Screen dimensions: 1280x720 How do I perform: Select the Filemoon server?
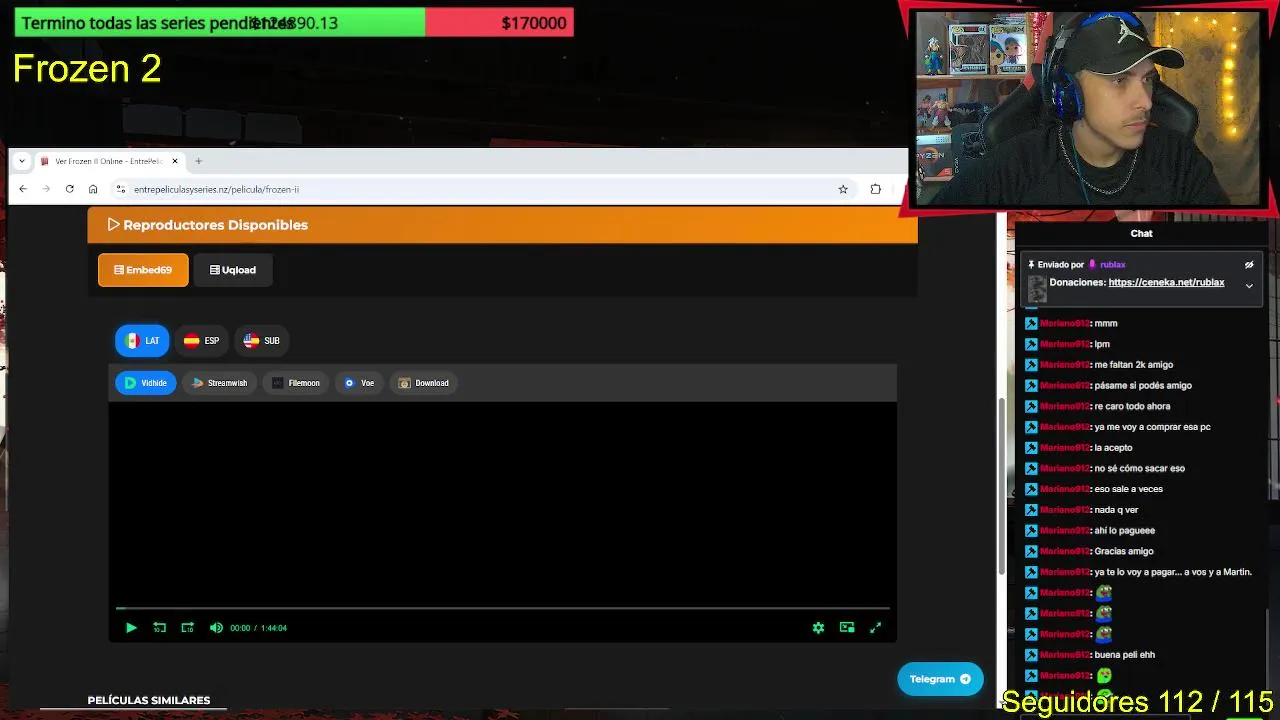(296, 383)
